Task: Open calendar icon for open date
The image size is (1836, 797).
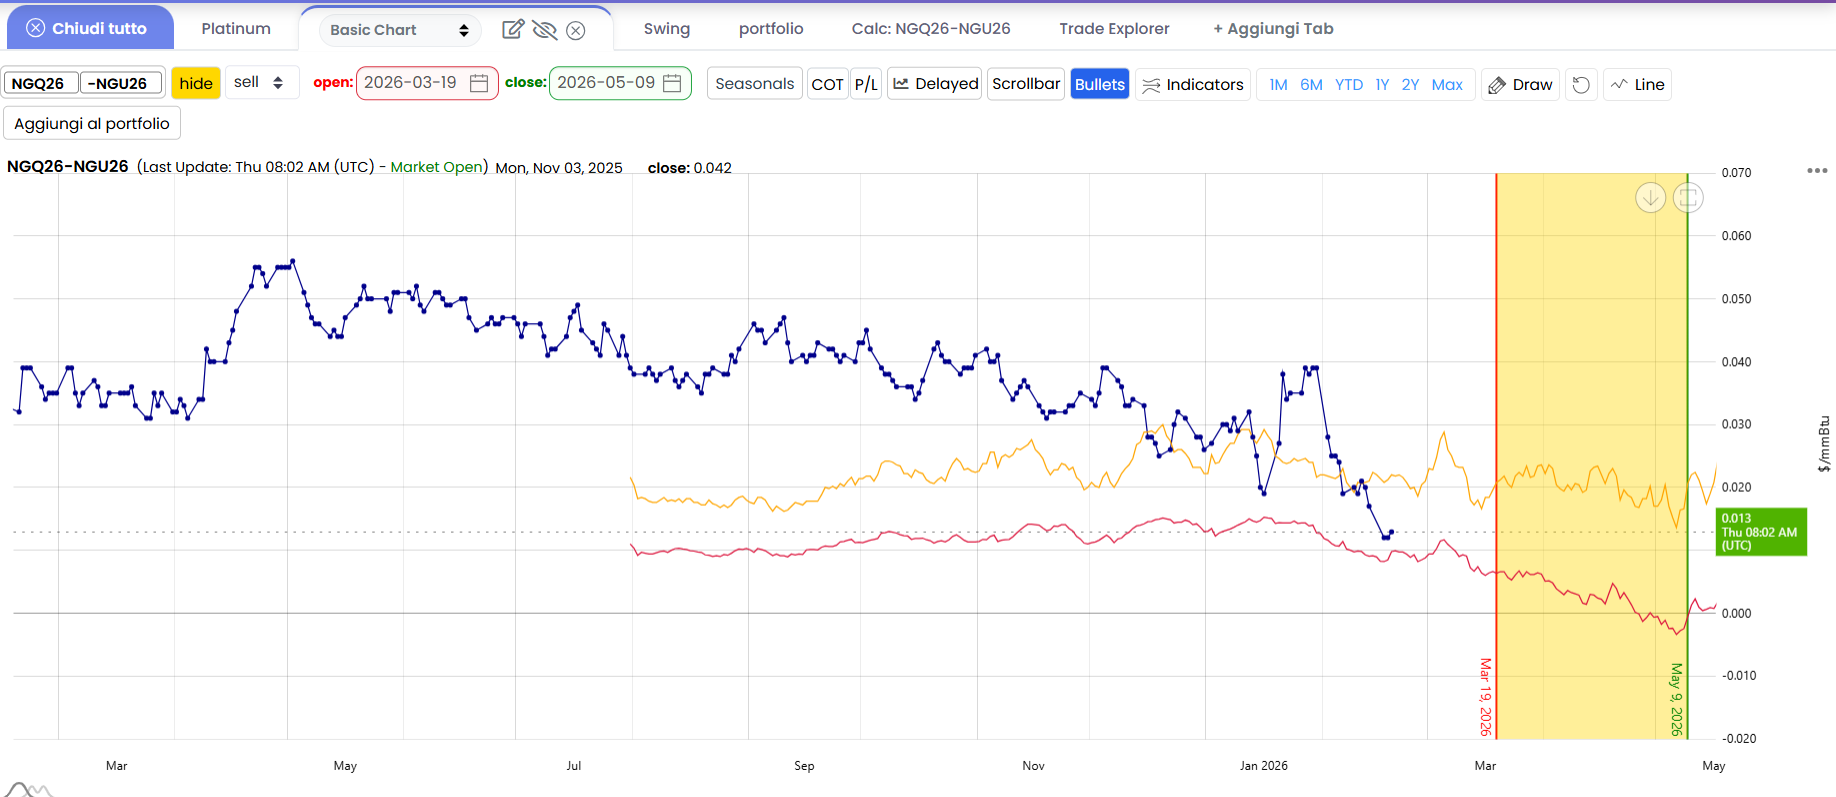Action: coord(479,83)
